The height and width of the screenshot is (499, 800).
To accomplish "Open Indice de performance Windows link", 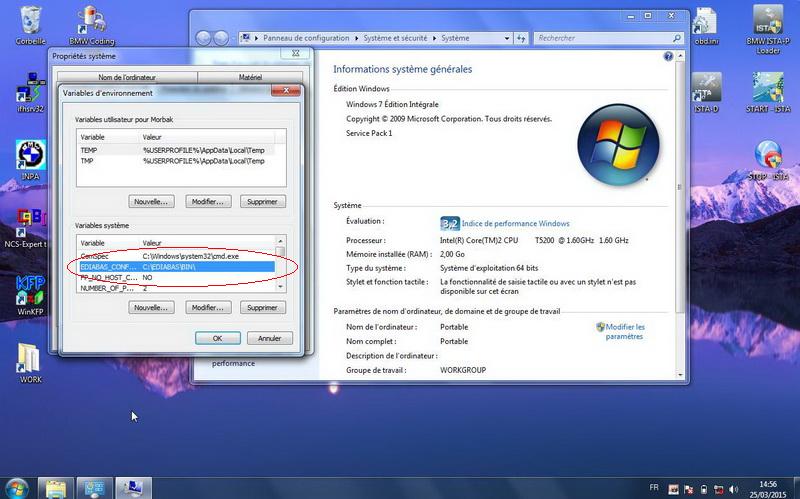I will pyautogui.click(x=515, y=223).
